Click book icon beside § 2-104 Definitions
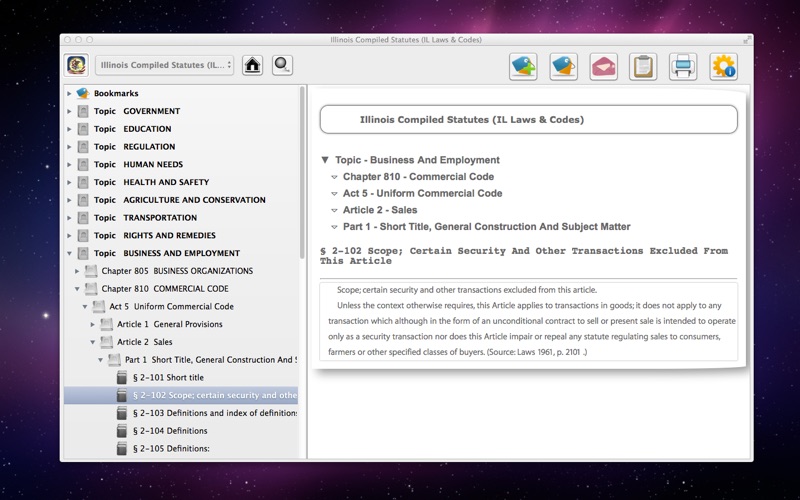The image size is (800, 500). point(121,431)
